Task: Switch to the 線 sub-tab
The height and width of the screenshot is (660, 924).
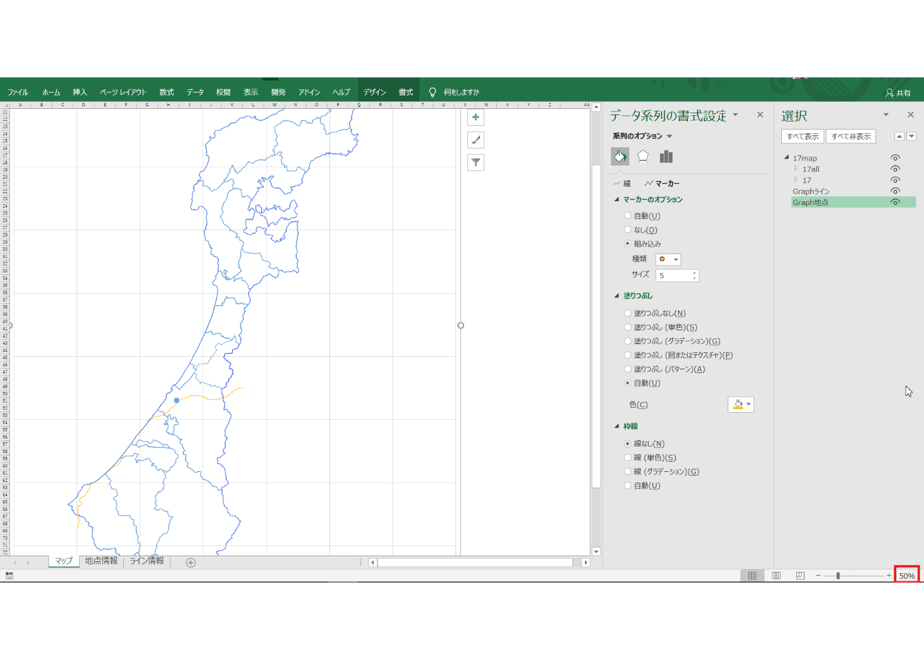Action: tap(622, 183)
